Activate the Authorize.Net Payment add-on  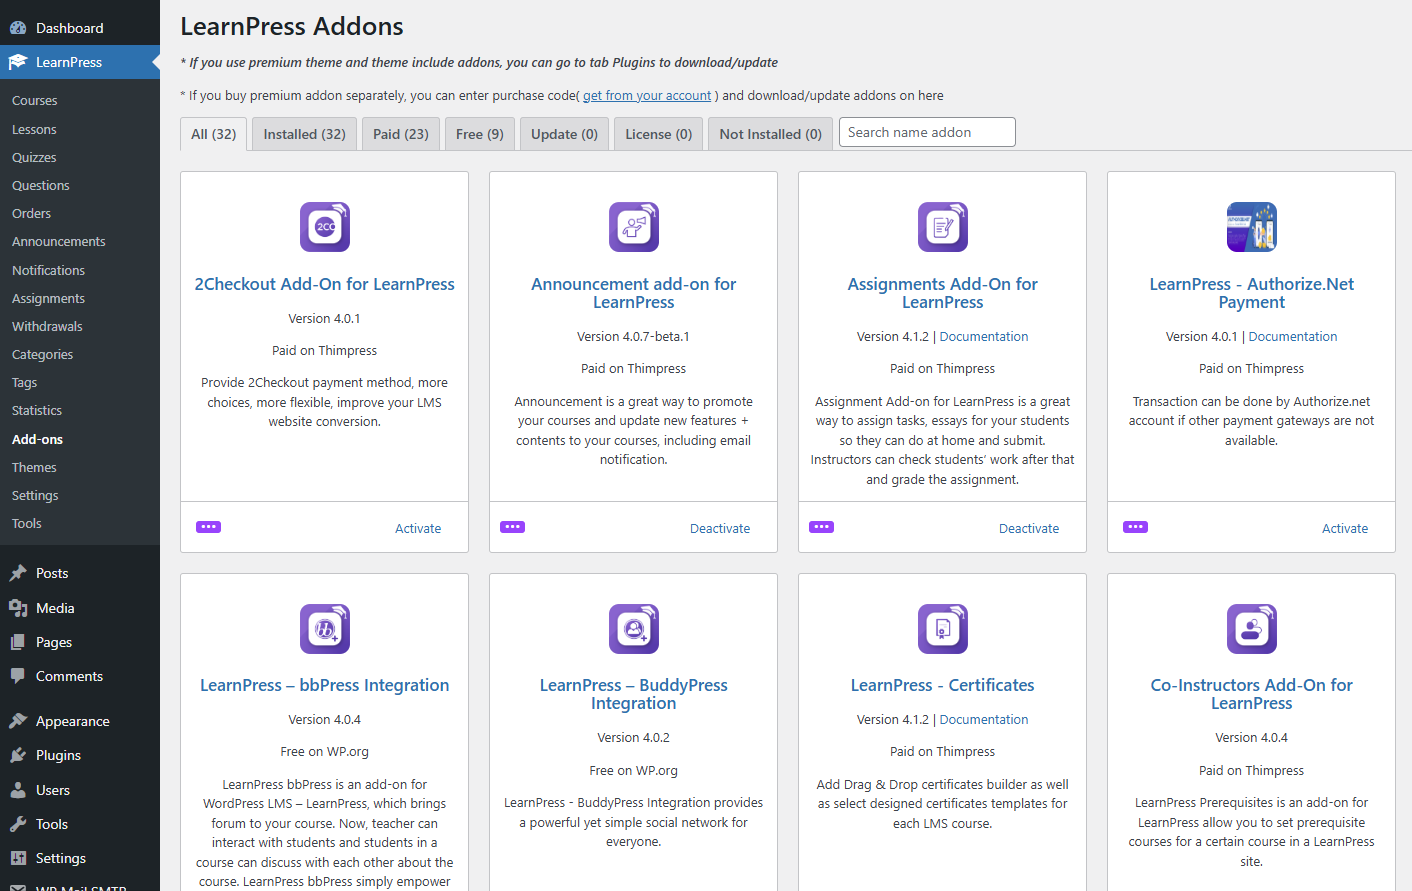tap(1345, 529)
